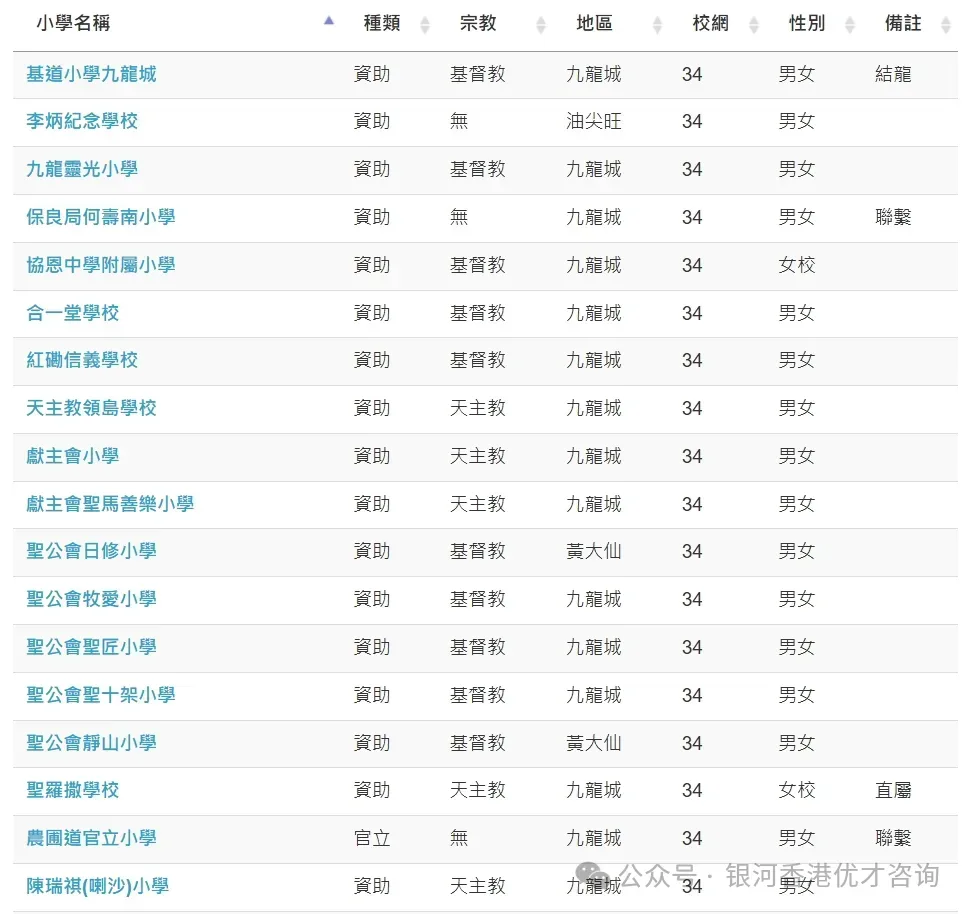Open 基道小學九龍城 school link
Image resolution: width=970 pixels, height=914 pixels.
click(x=91, y=74)
